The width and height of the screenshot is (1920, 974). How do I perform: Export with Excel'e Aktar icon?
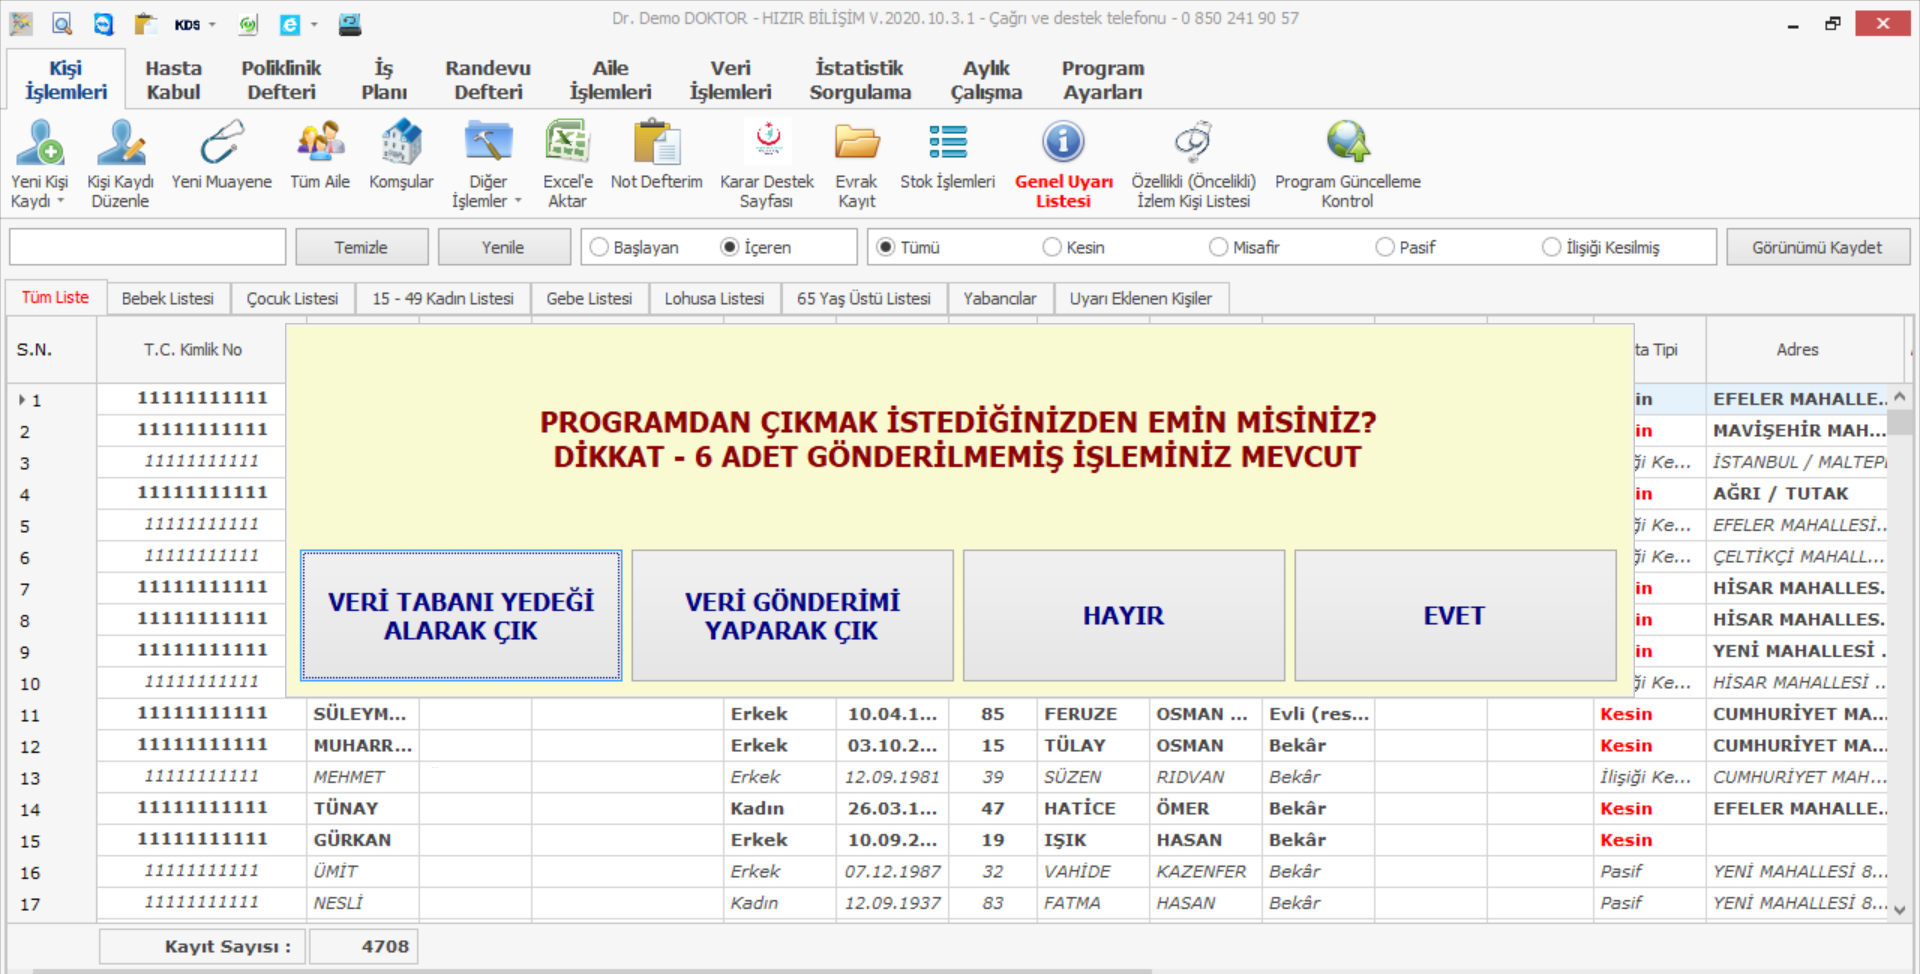(568, 142)
